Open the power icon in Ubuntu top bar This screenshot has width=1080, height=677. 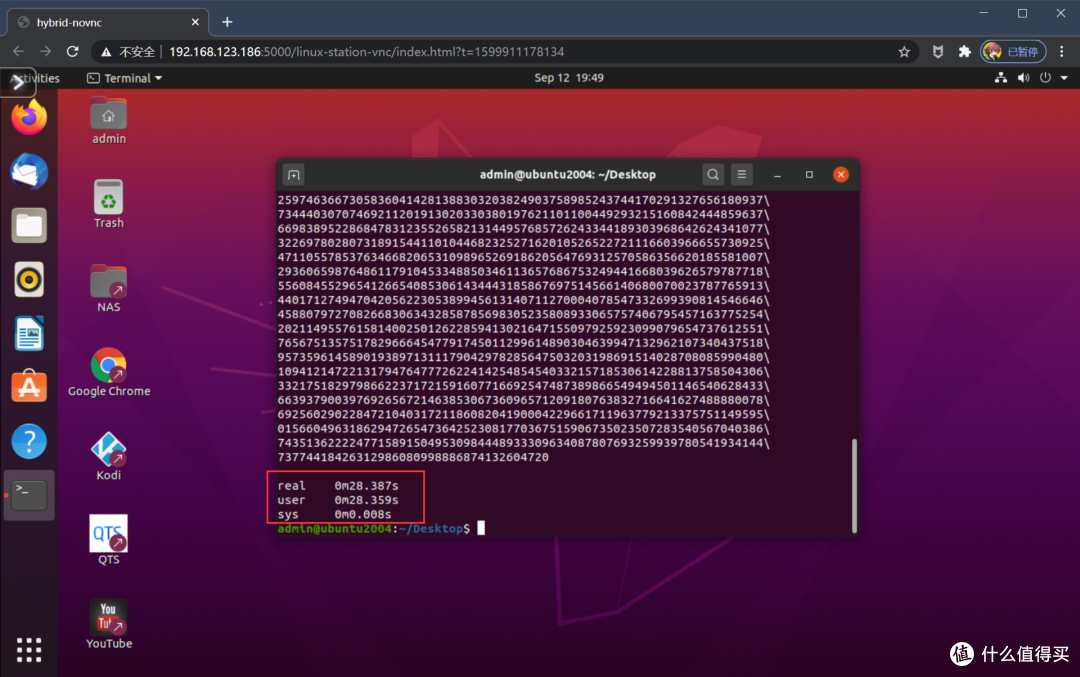(1046, 78)
